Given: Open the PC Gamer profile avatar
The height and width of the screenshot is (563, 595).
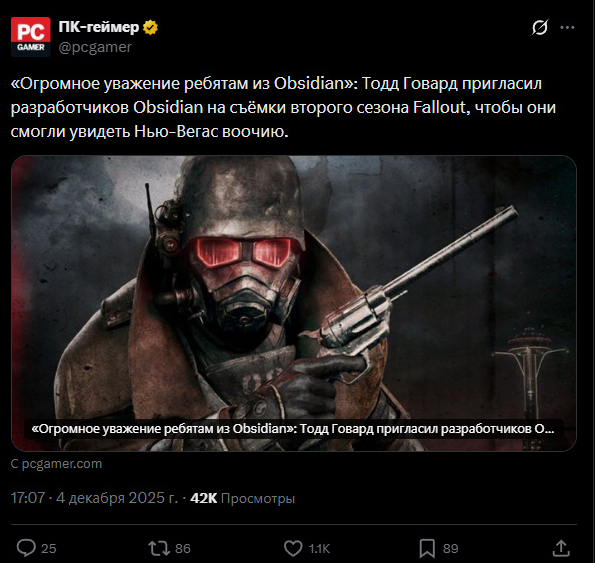Looking at the screenshot, I should pyautogui.click(x=30, y=36).
